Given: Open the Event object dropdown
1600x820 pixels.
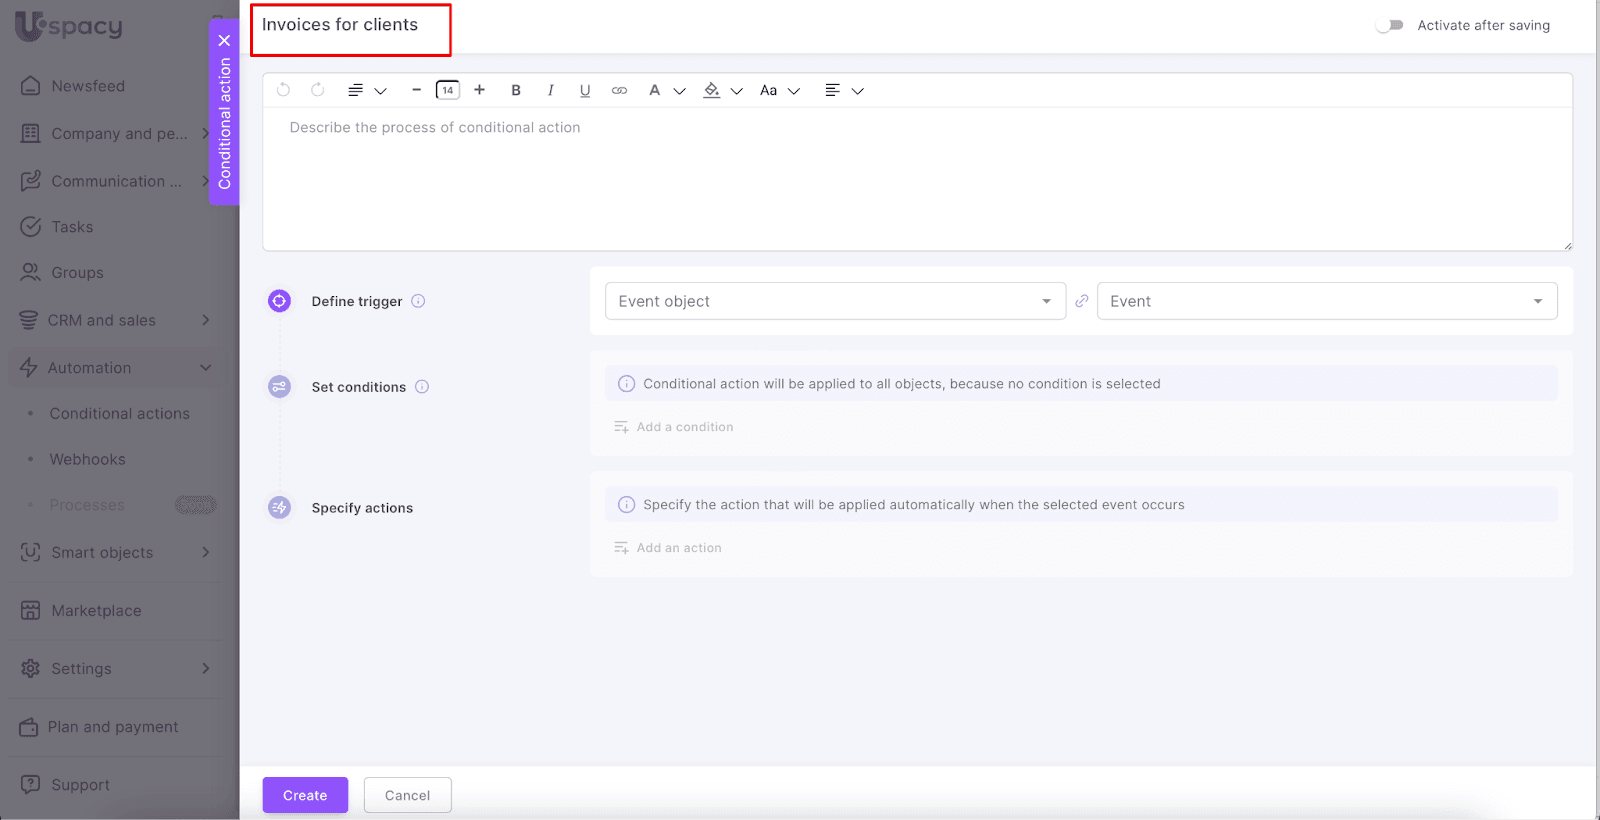Looking at the screenshot, I should (834, 301).
